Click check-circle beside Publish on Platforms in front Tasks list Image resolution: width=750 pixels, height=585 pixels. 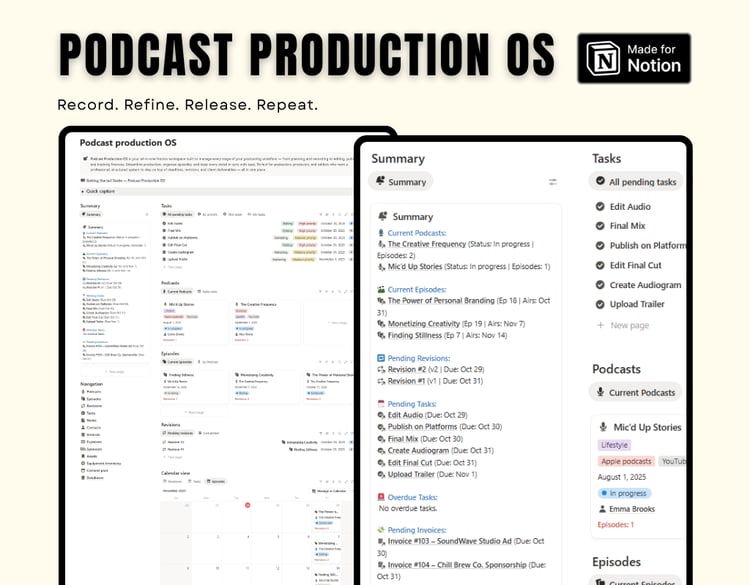[x=600, y=245]
